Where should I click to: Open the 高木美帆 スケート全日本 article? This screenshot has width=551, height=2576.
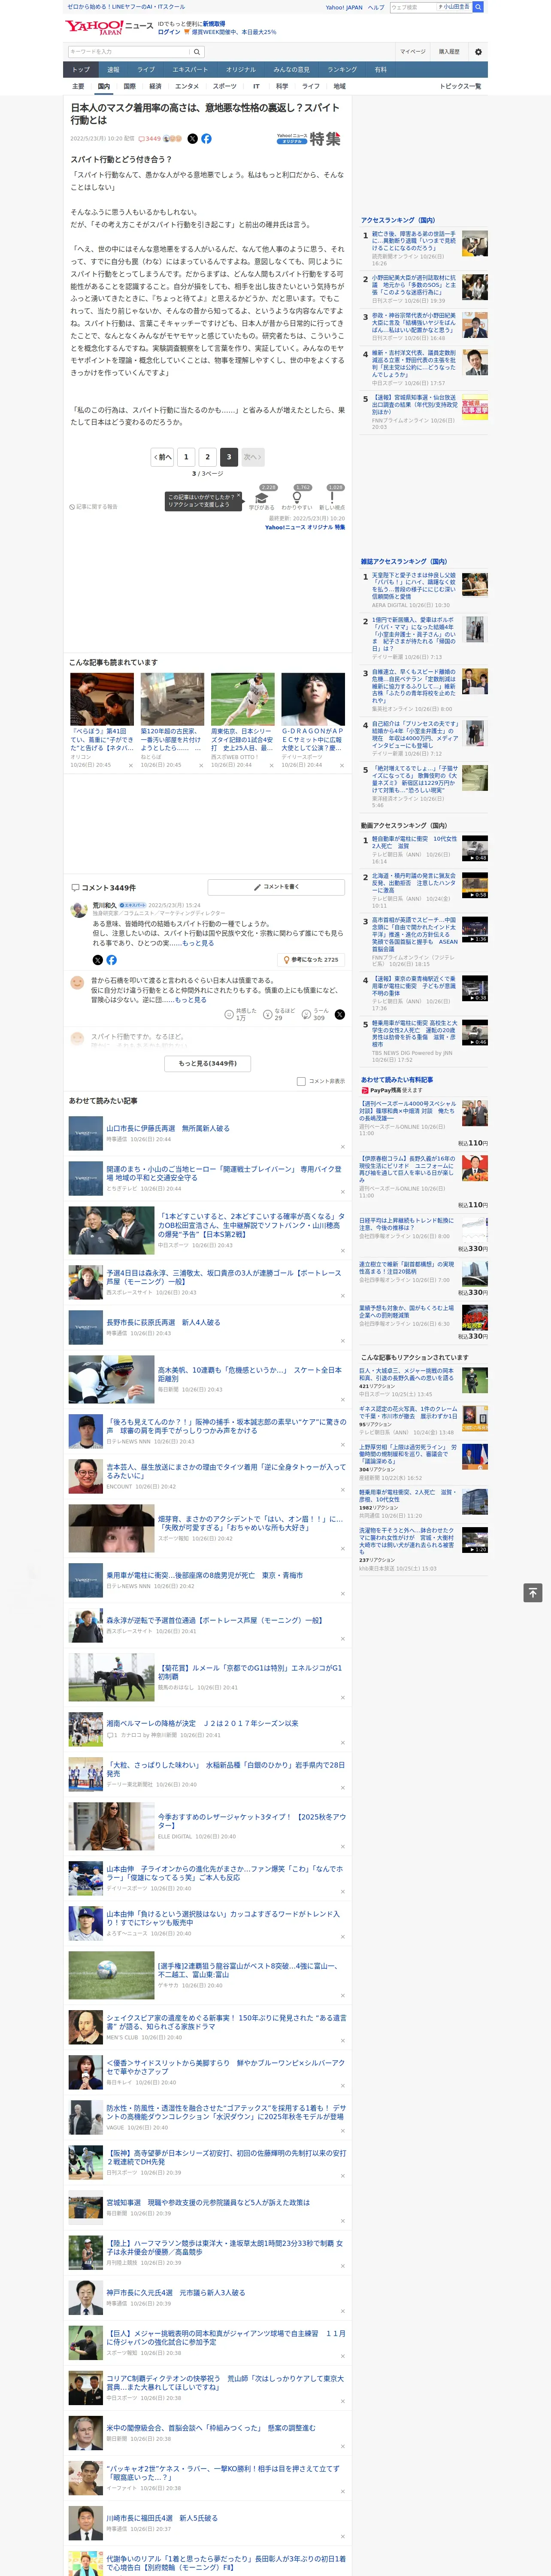250,1374
